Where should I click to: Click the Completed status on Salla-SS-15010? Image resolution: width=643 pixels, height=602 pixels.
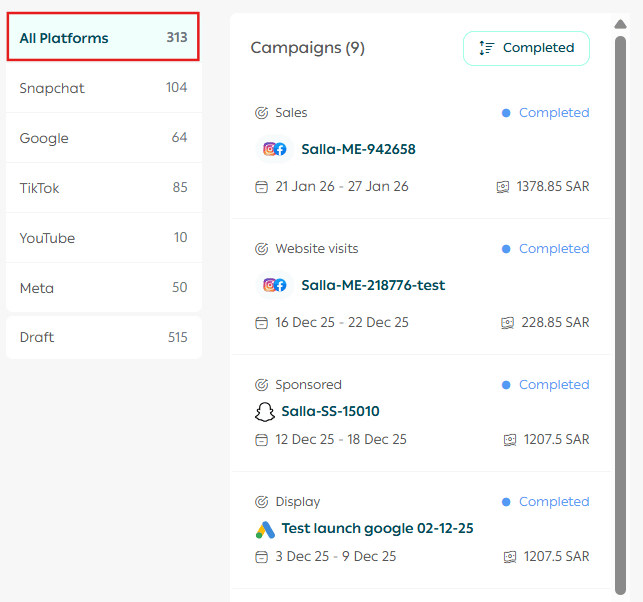553,385
